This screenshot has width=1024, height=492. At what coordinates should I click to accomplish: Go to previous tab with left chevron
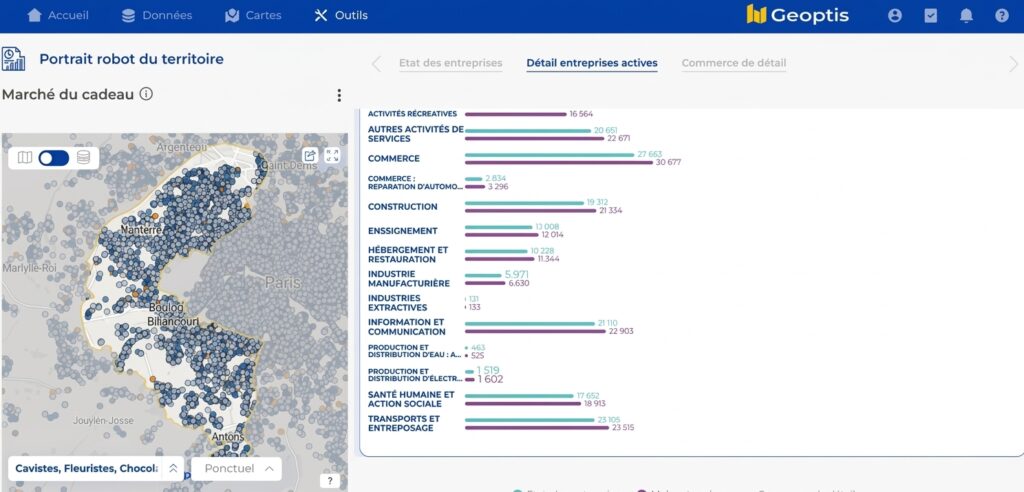(x=376, y=64)
